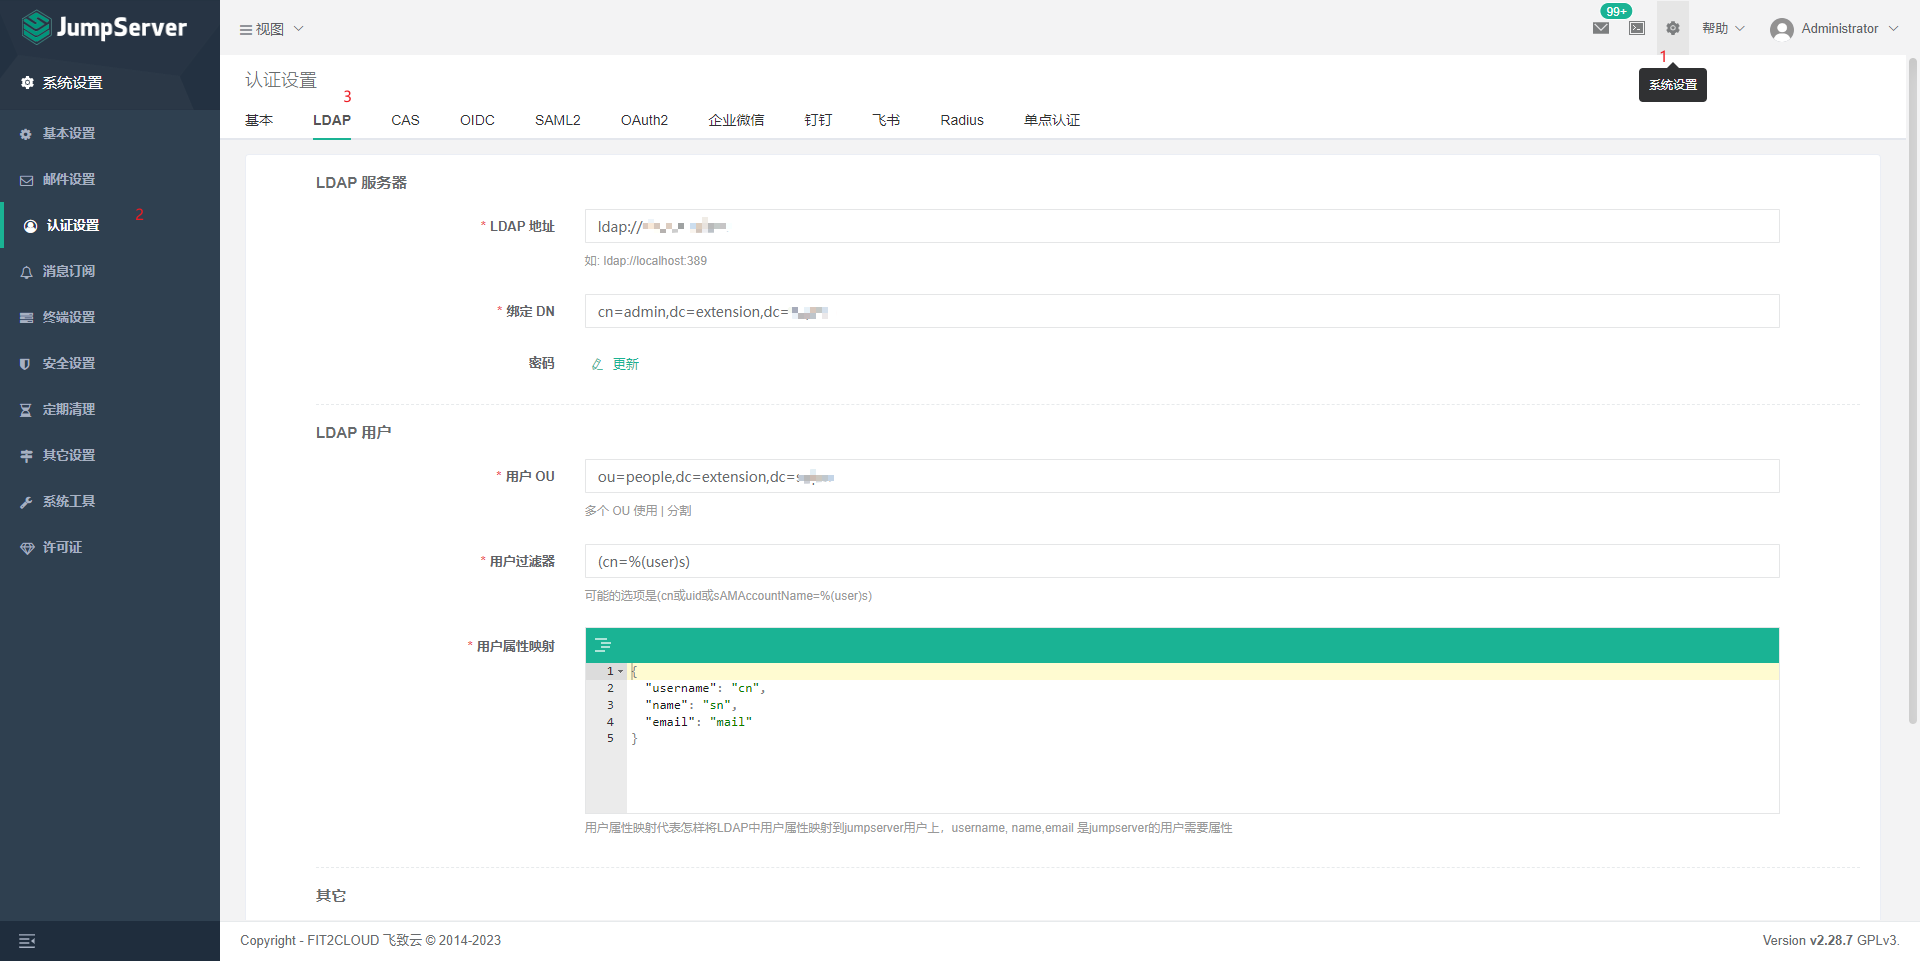
Task: Click the wrench icon beside 系统工具
Action: (26, 502)
